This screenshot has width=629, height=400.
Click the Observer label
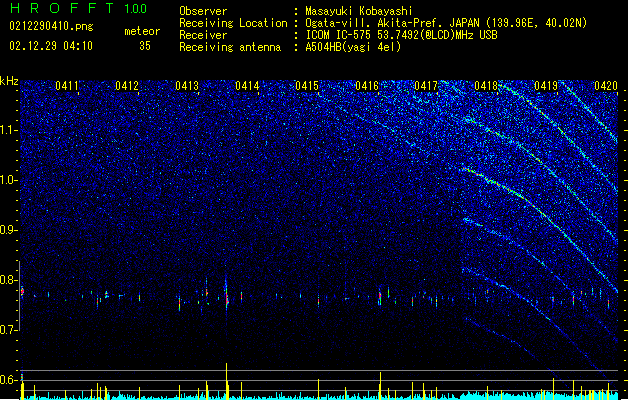pos(203,11)
